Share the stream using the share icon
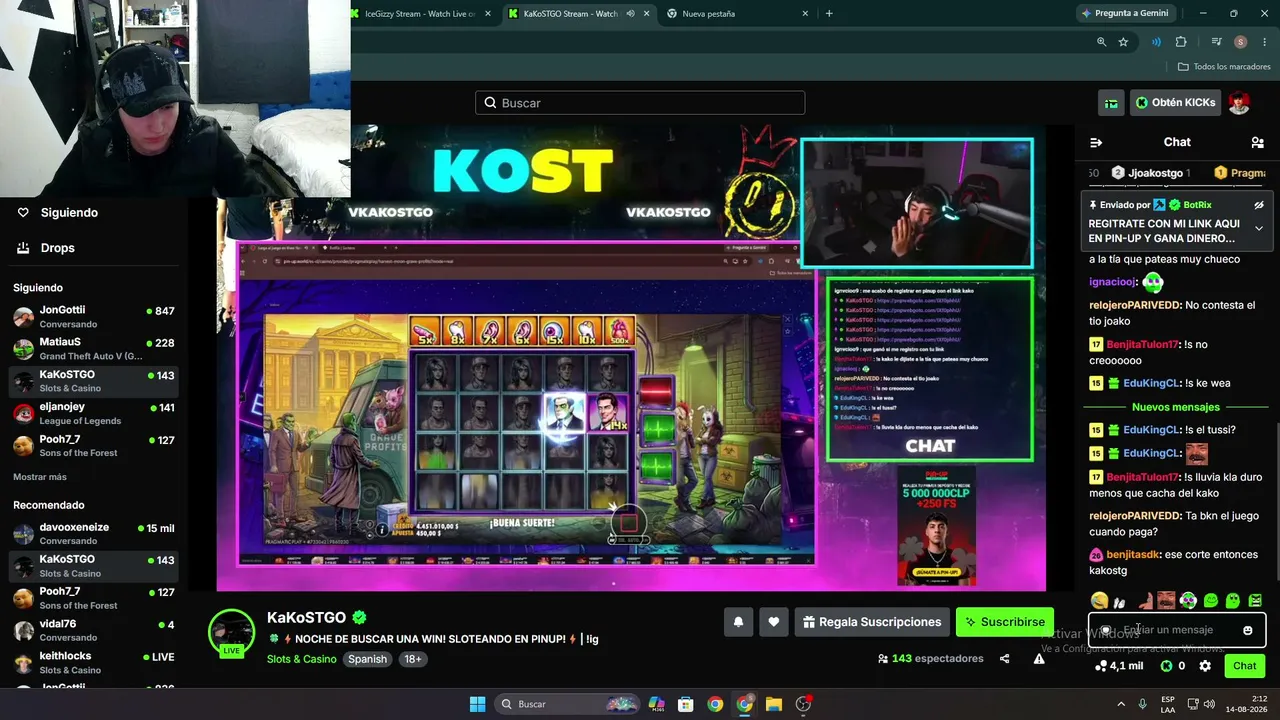 point(1004,659)
